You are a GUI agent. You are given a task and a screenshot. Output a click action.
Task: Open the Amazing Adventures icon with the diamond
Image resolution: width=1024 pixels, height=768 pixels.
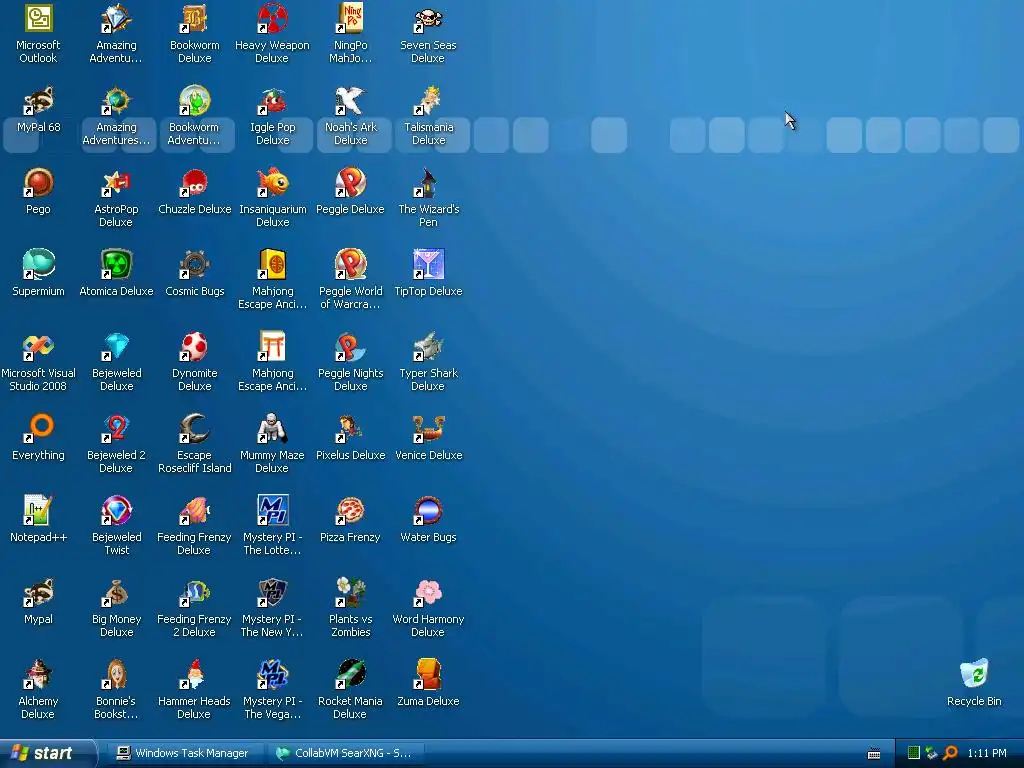[x=116, y=19]
